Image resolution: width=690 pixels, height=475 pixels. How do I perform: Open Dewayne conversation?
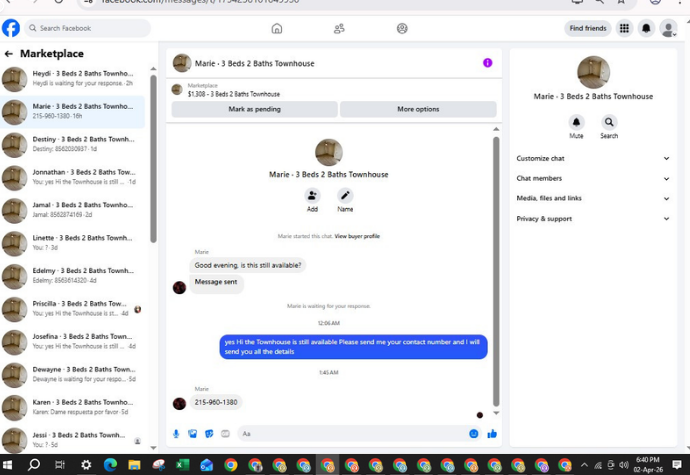[73, 375]
